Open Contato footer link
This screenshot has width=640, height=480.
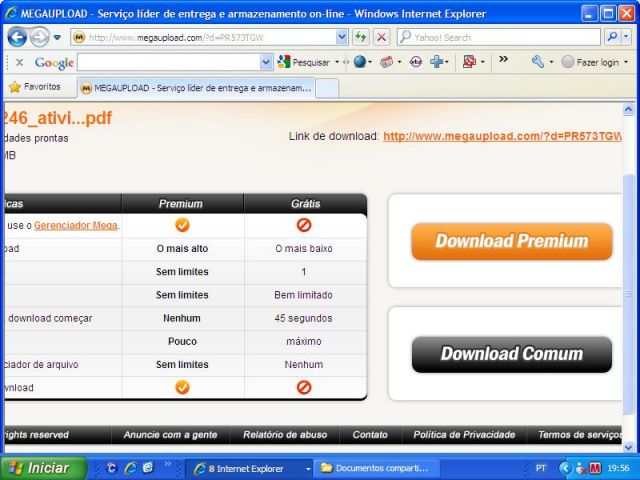click(x=370, y=435)
